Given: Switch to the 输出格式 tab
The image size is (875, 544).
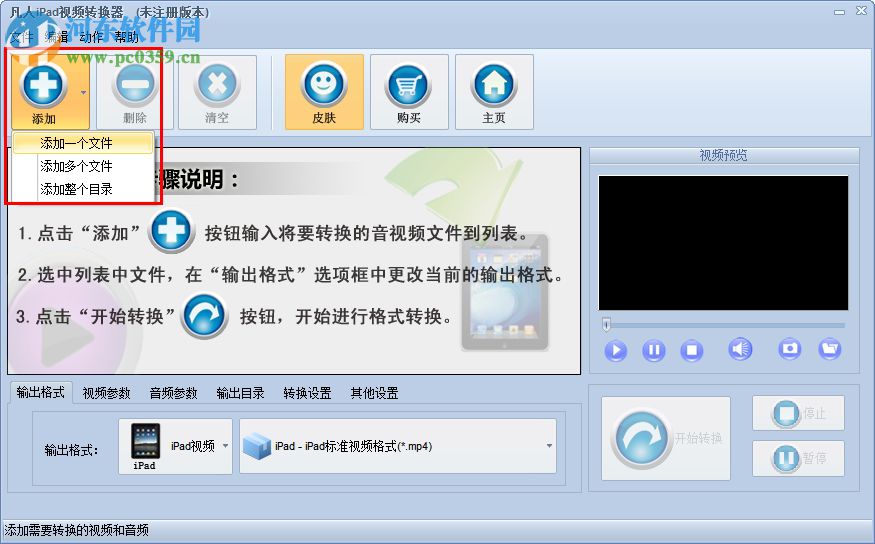Looking at the screenshot, I should coord(41,392).
